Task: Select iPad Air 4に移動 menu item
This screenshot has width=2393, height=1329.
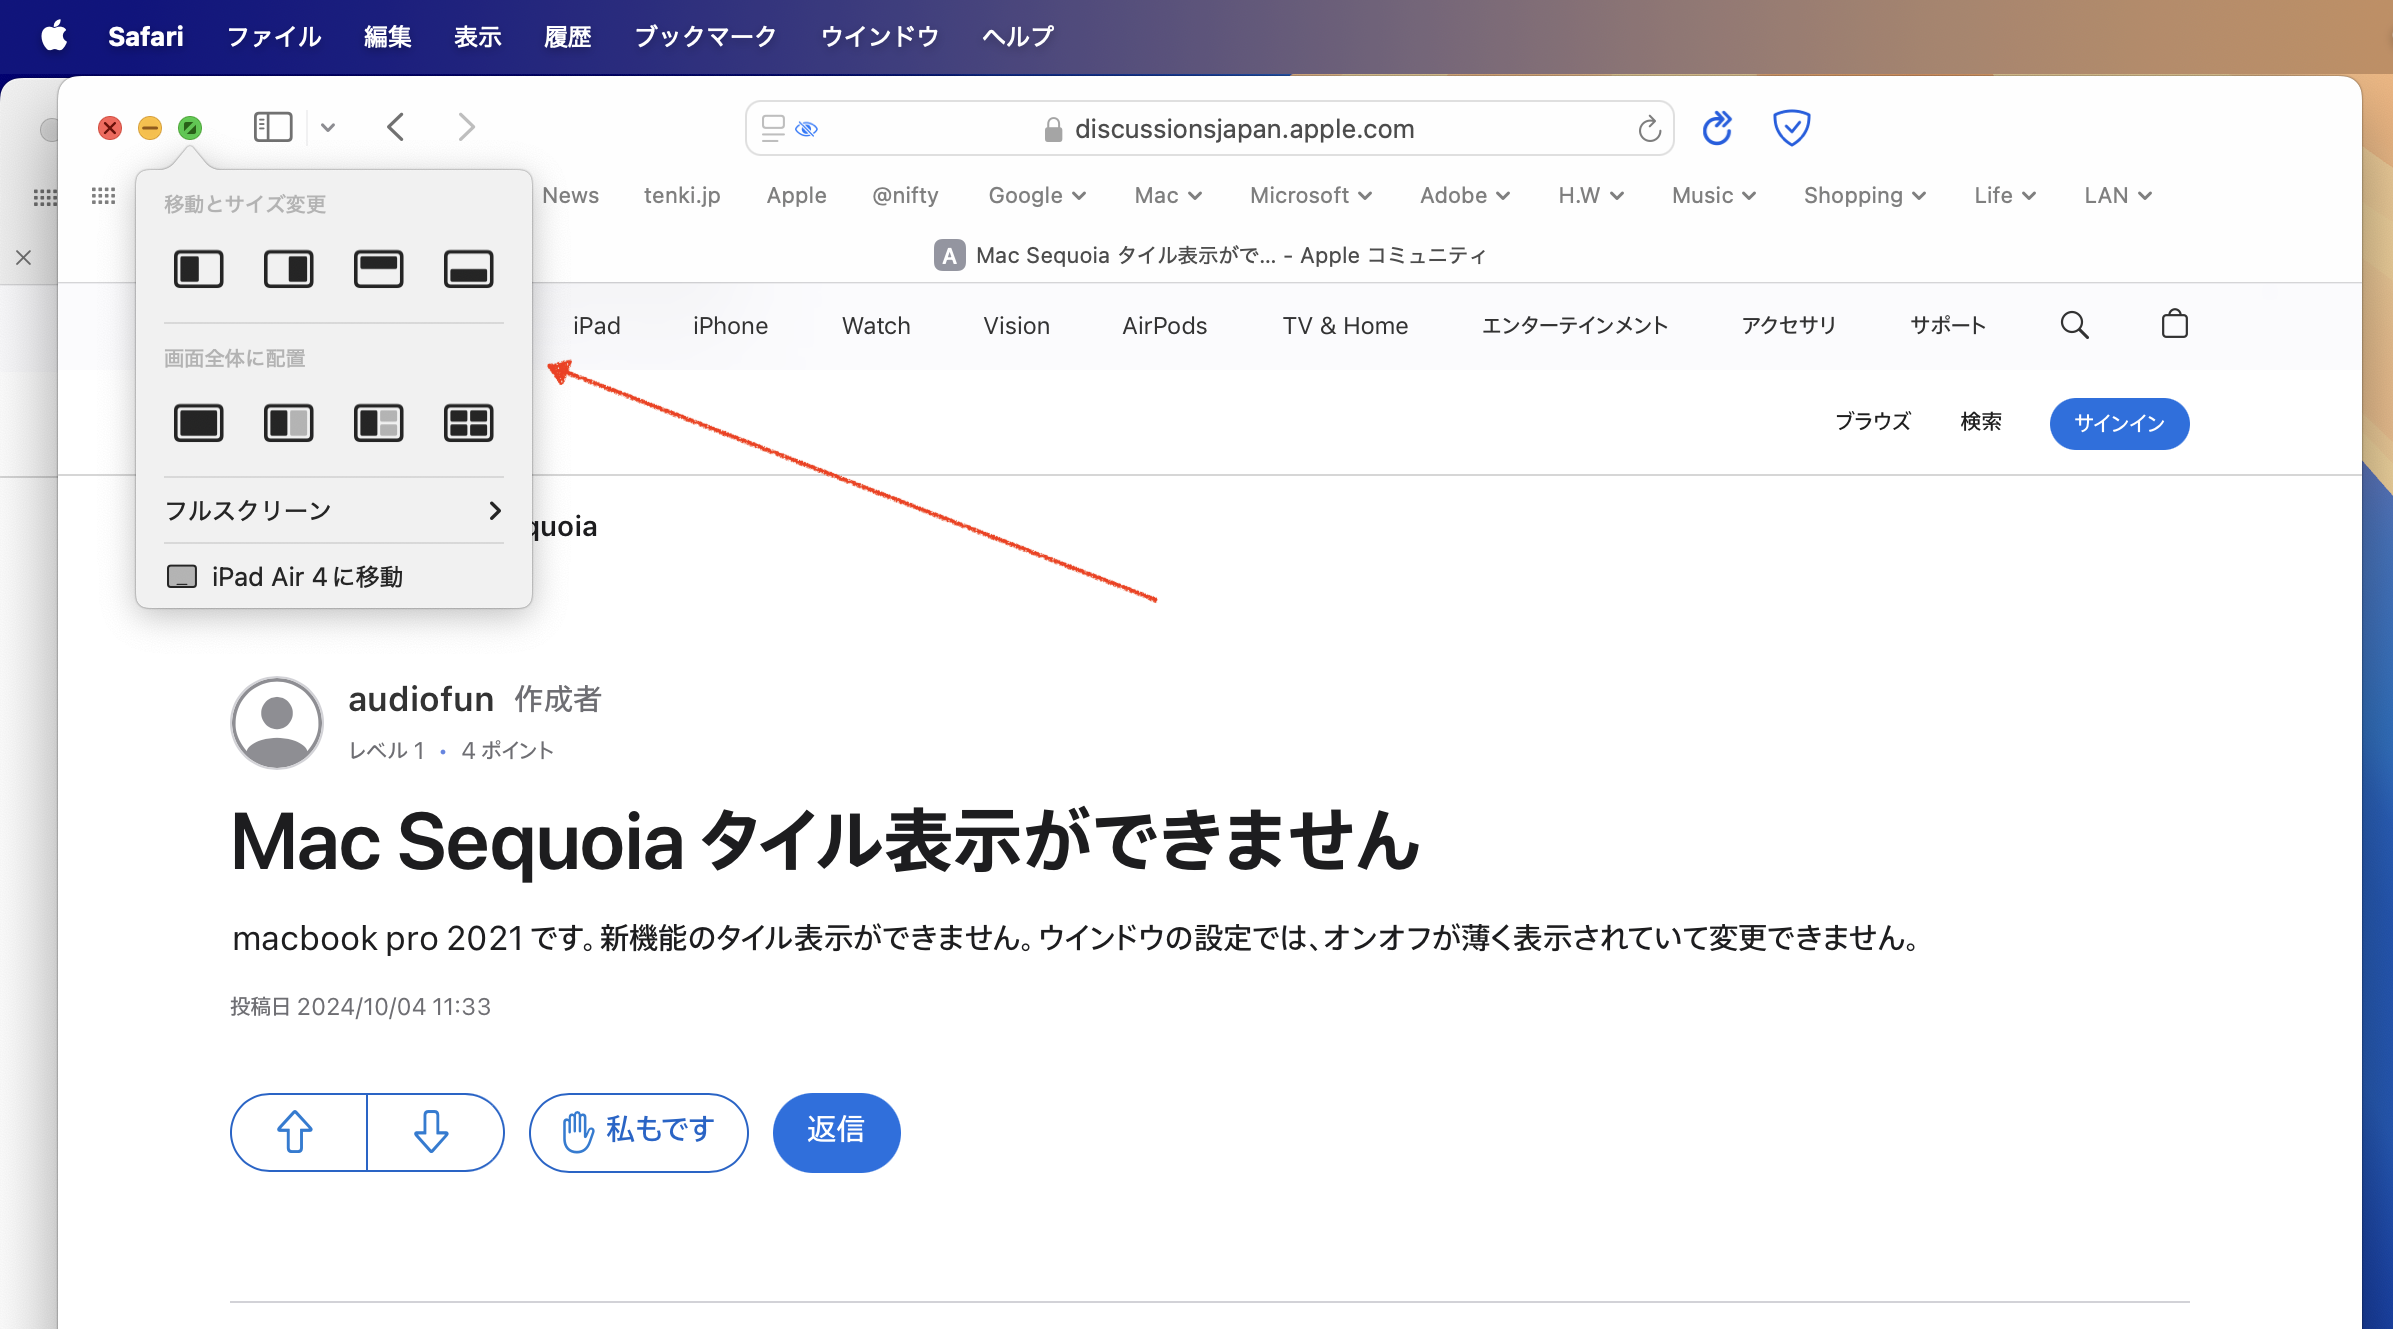Action: click(x=306, y=577)
